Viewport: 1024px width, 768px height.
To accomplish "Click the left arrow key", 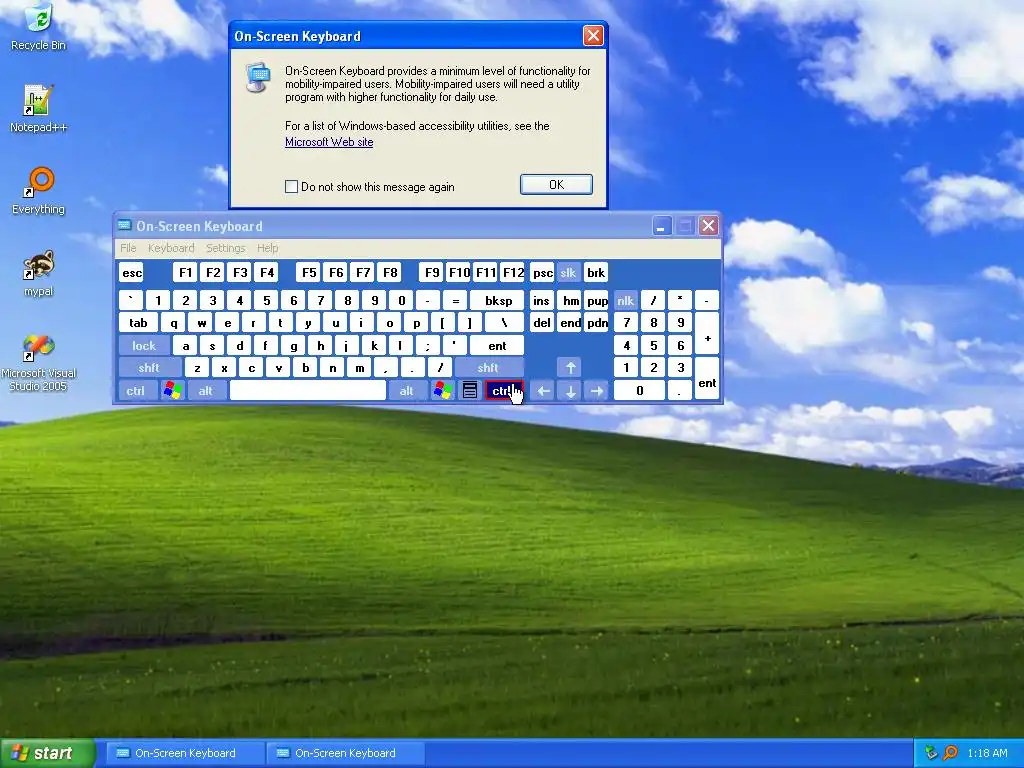I will coord(543,391).
